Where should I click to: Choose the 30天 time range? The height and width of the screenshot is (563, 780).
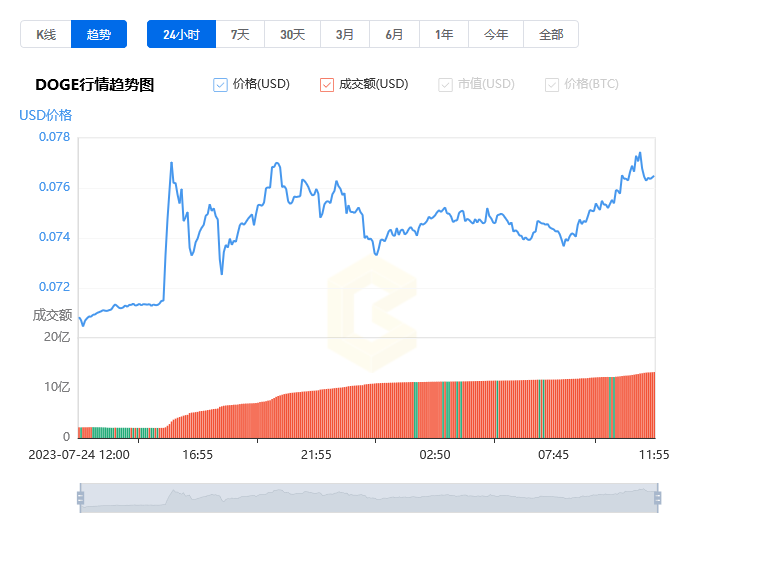(292, 34)
